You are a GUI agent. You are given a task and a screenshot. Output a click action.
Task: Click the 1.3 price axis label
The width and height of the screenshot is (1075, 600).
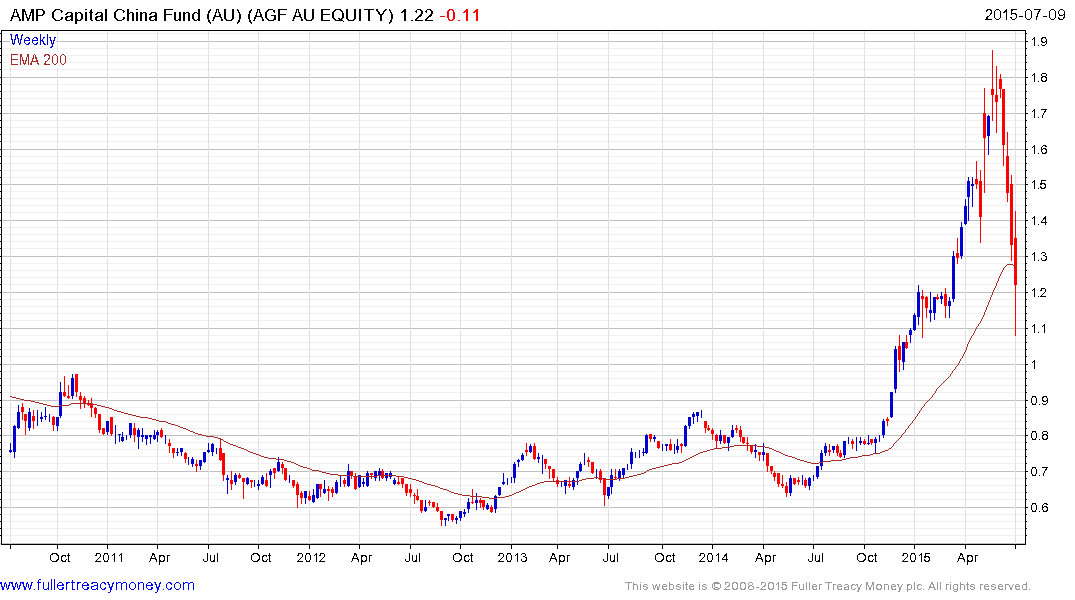coord(1039,257)
